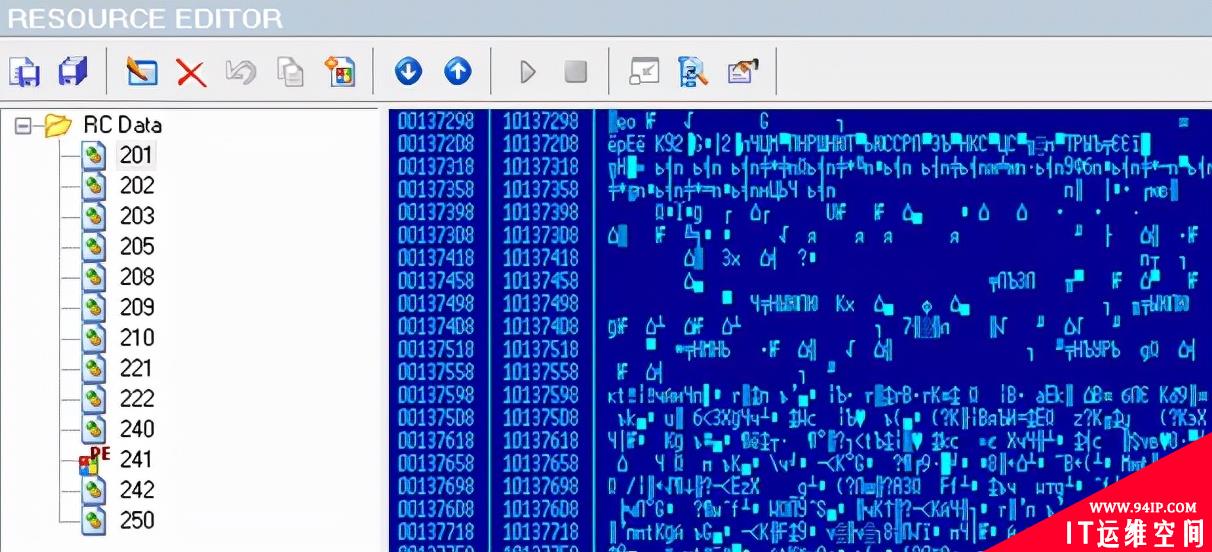Click offset 00137698 in hex view
The width and height of the screenshot is (1212, 552).
click(x=435, y=486)
